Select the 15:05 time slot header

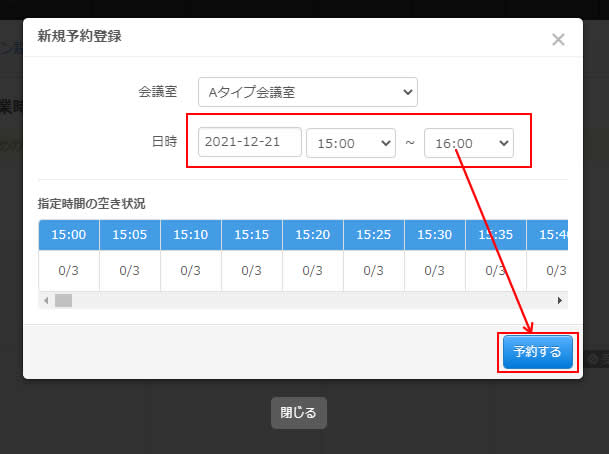click(x=130, y=235)
